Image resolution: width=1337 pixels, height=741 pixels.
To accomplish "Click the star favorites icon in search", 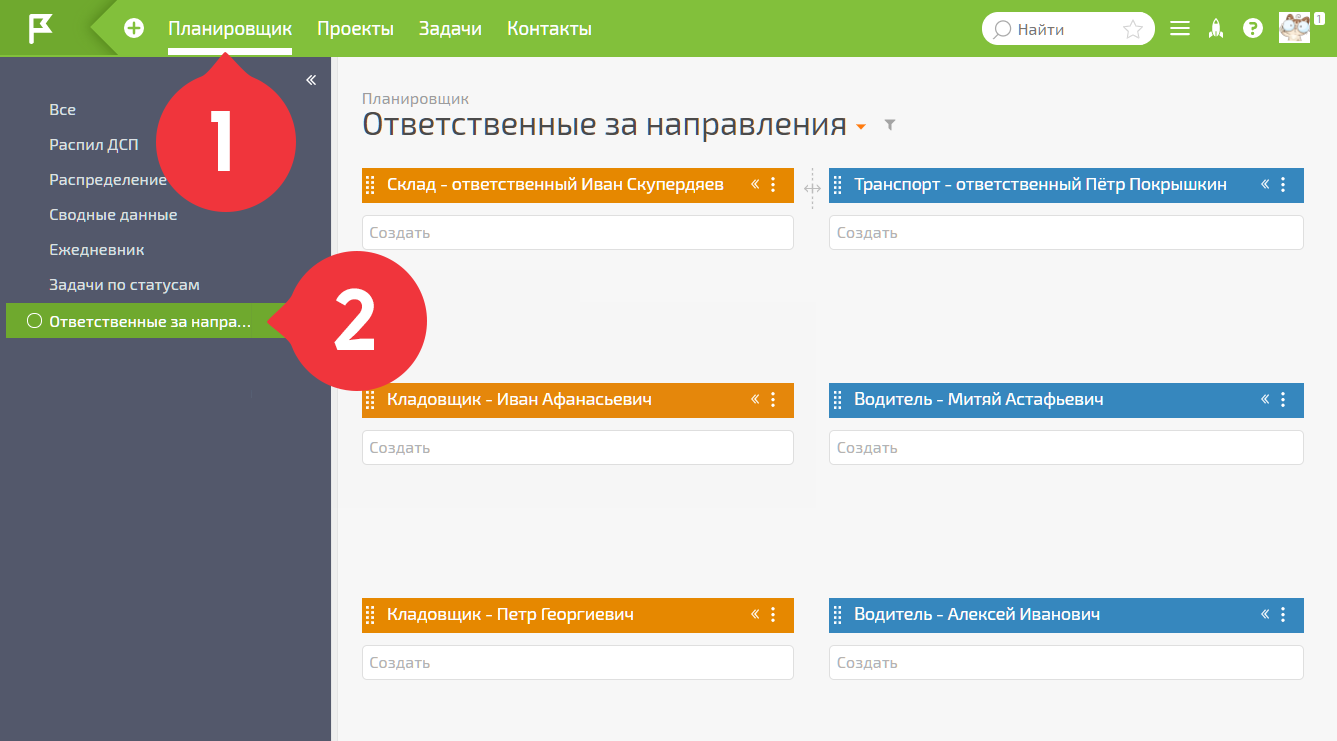I will click(x=1133, y=29).
